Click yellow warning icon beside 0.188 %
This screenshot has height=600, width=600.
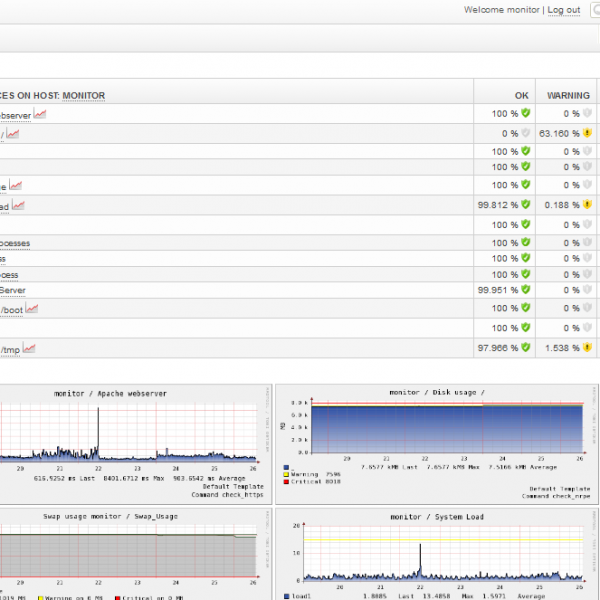point(588,205)
